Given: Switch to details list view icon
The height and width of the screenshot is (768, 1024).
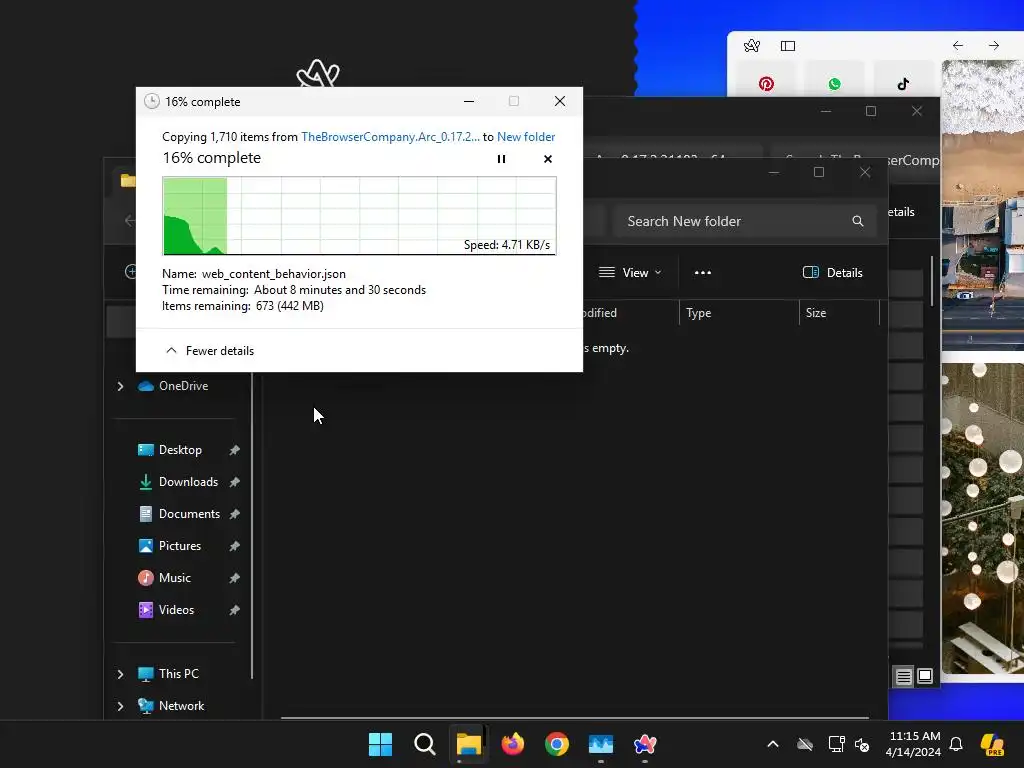Looking at the screenshot, I should point(903,677).
